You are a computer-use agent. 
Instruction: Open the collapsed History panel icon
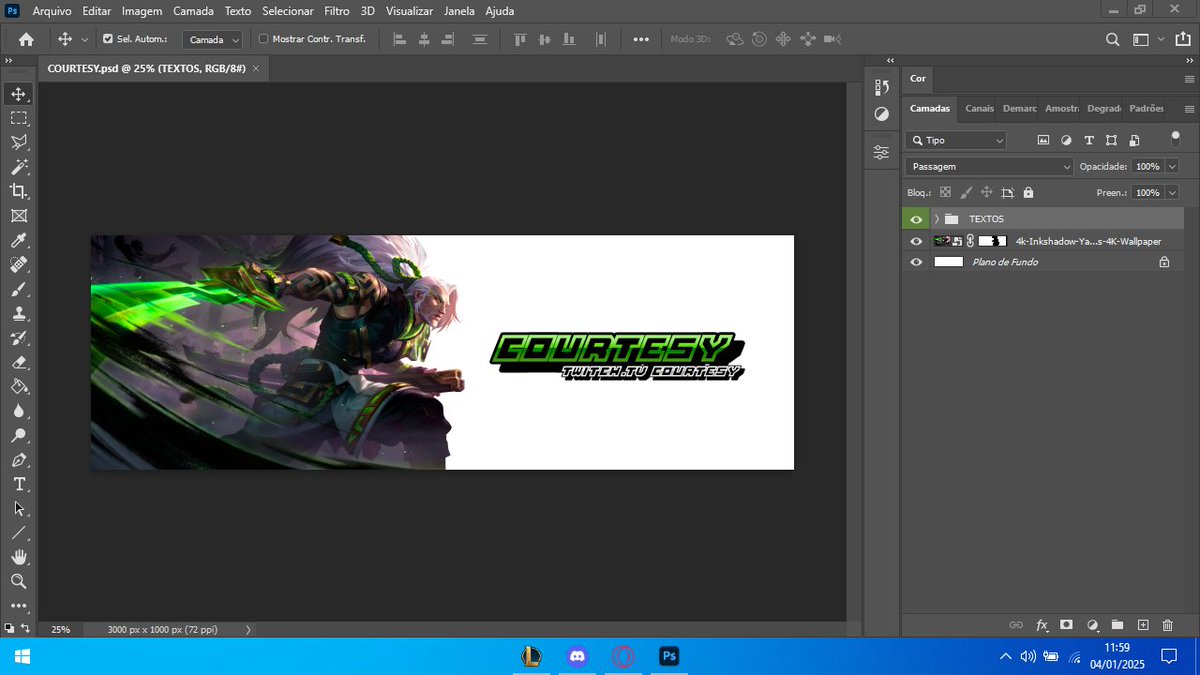881,88
